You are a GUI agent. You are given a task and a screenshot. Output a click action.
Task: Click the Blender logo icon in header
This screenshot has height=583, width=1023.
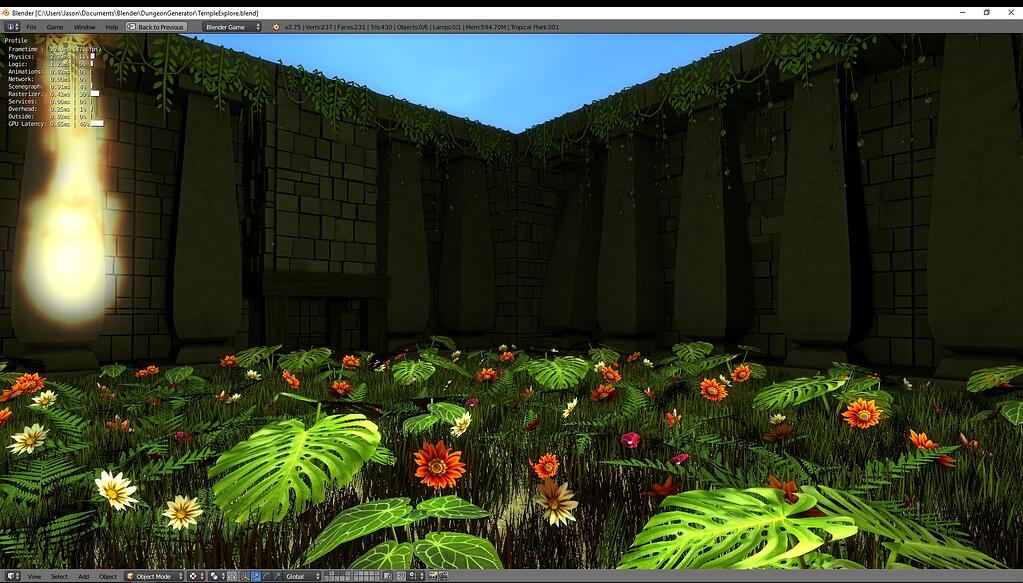pyautogui.click(x=275, y=27)
